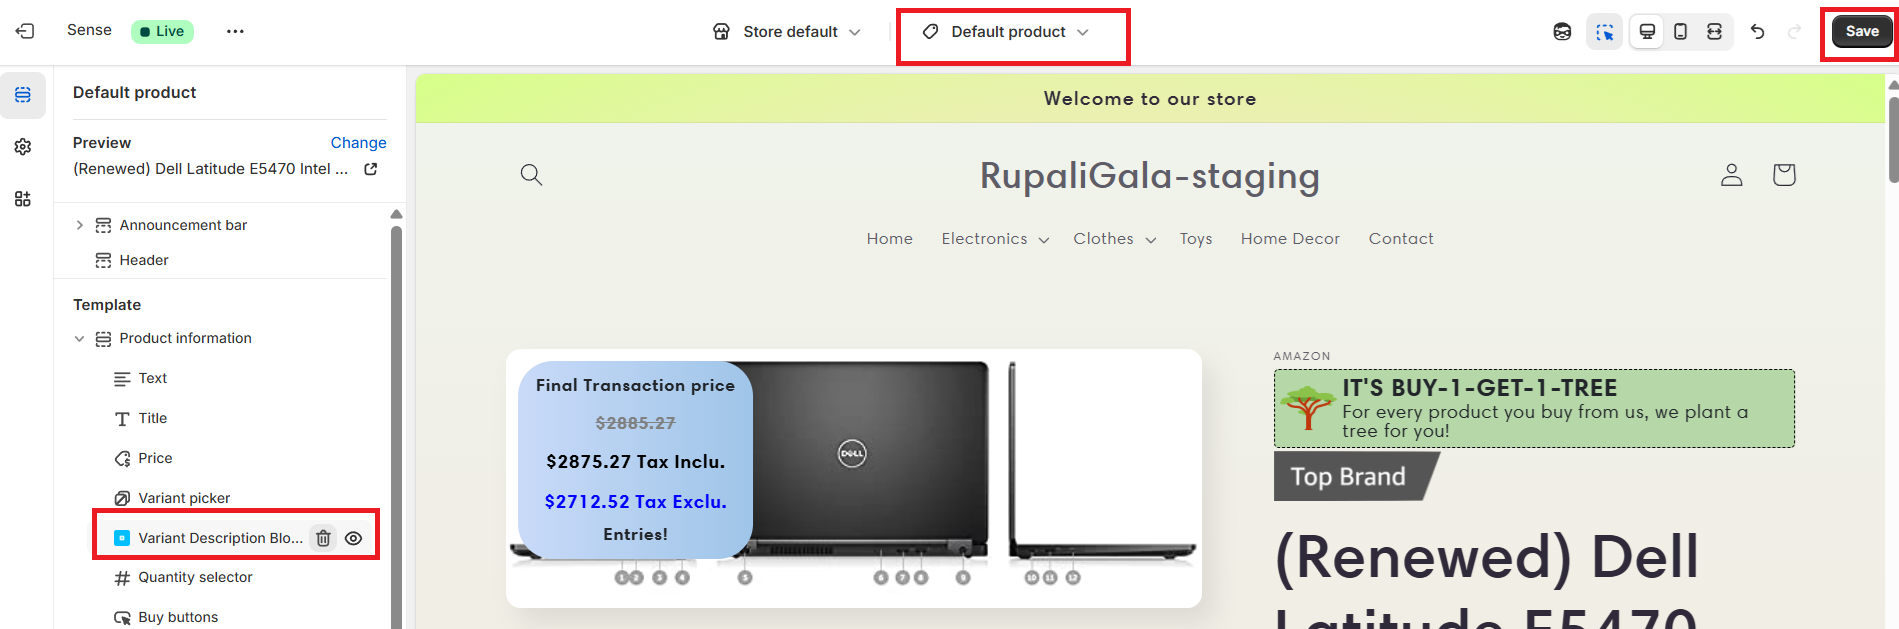Toggle the inspector selection tool

pyautogui.click(x=1604, y=32)
